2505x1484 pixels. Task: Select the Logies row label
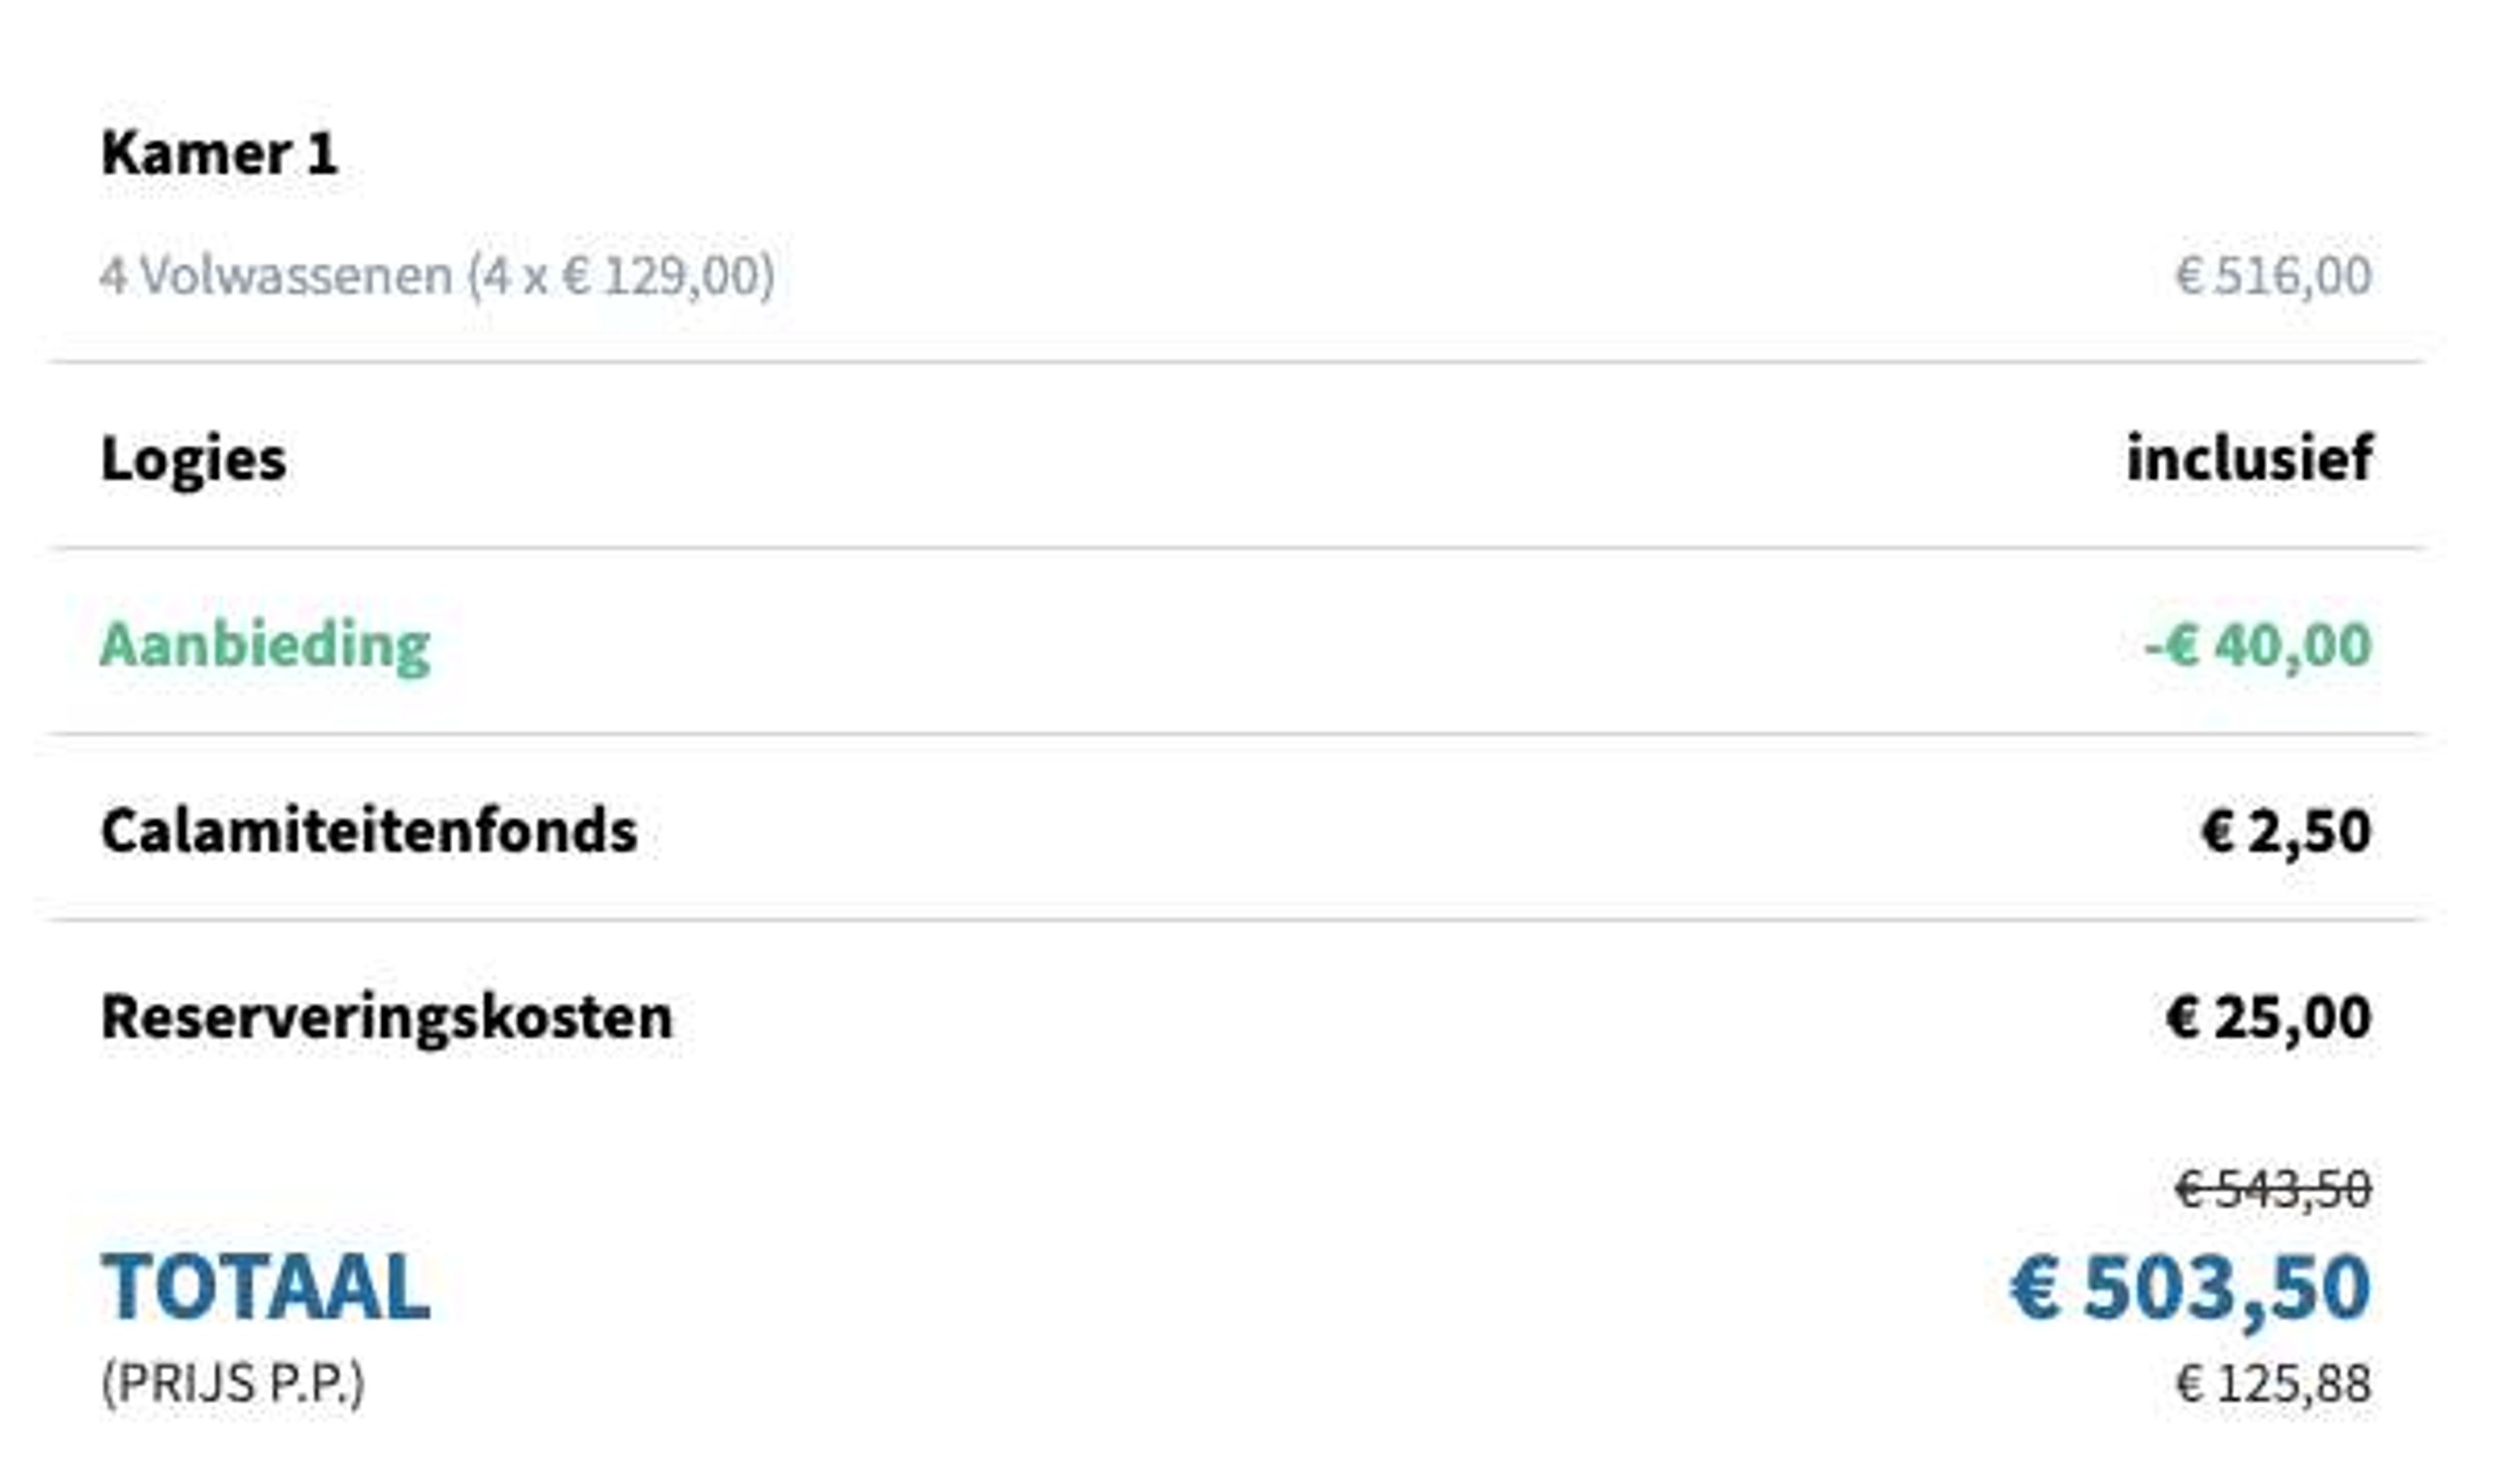[x=193, y=459]
